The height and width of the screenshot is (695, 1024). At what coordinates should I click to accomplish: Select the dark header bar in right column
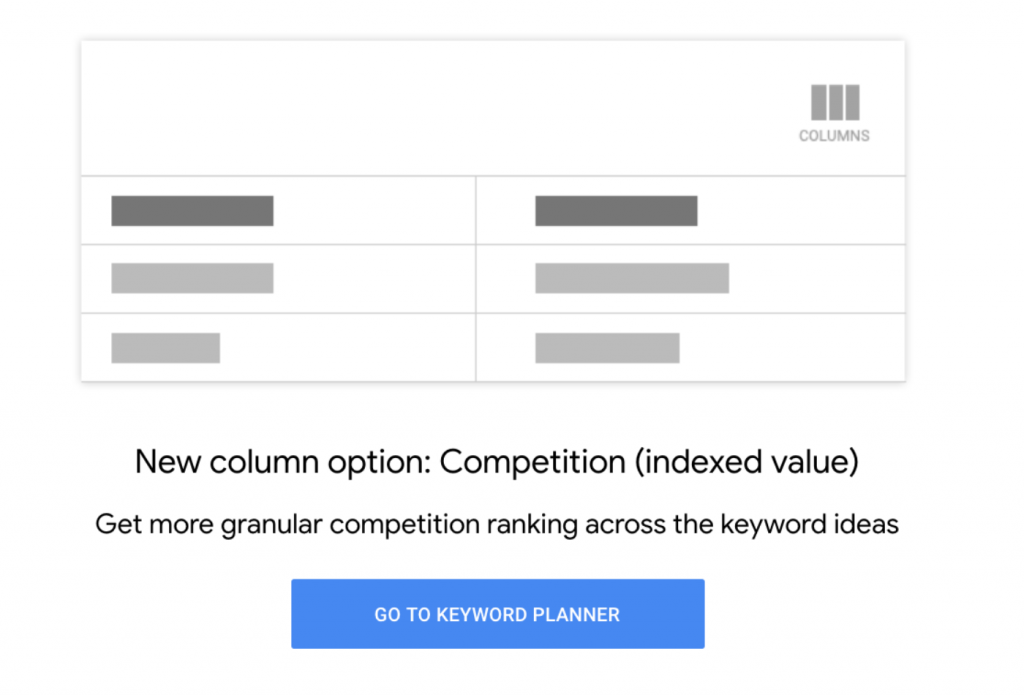click(x=616, y=211)
